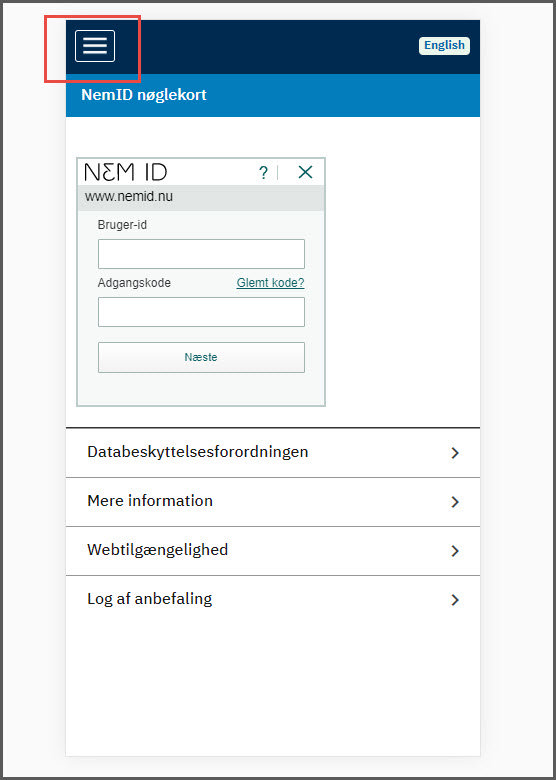556x780 pixels.
Task: Switch language with the English button
Action: 444,45
